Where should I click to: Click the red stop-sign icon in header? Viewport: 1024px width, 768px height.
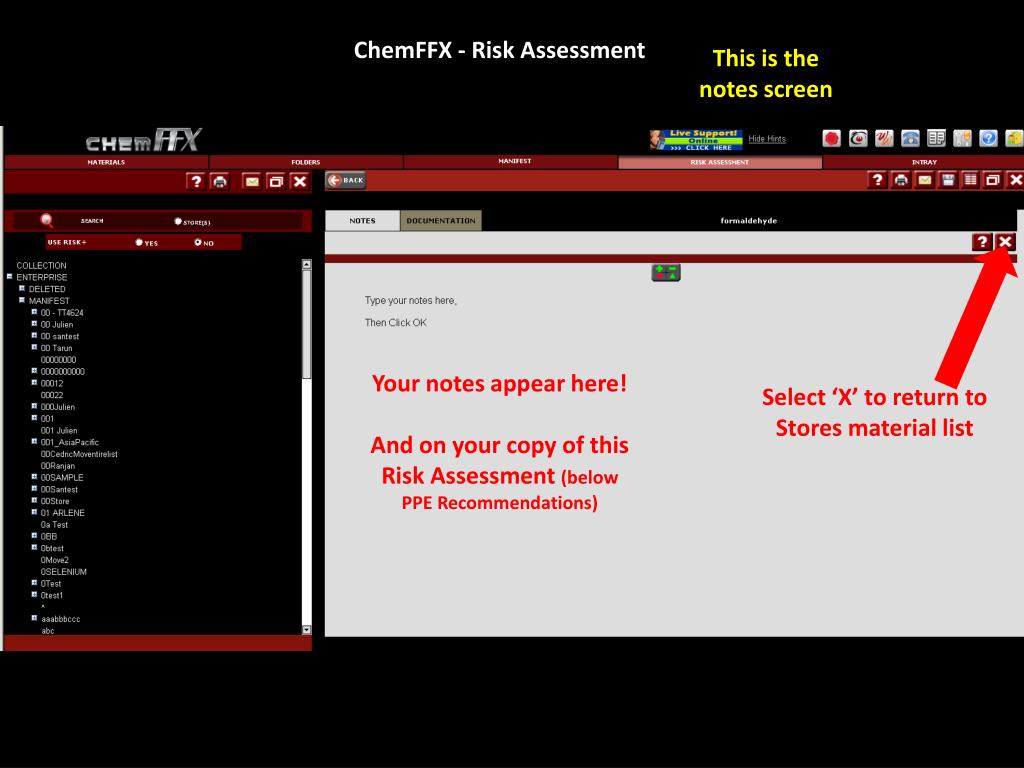coord(831,138)
